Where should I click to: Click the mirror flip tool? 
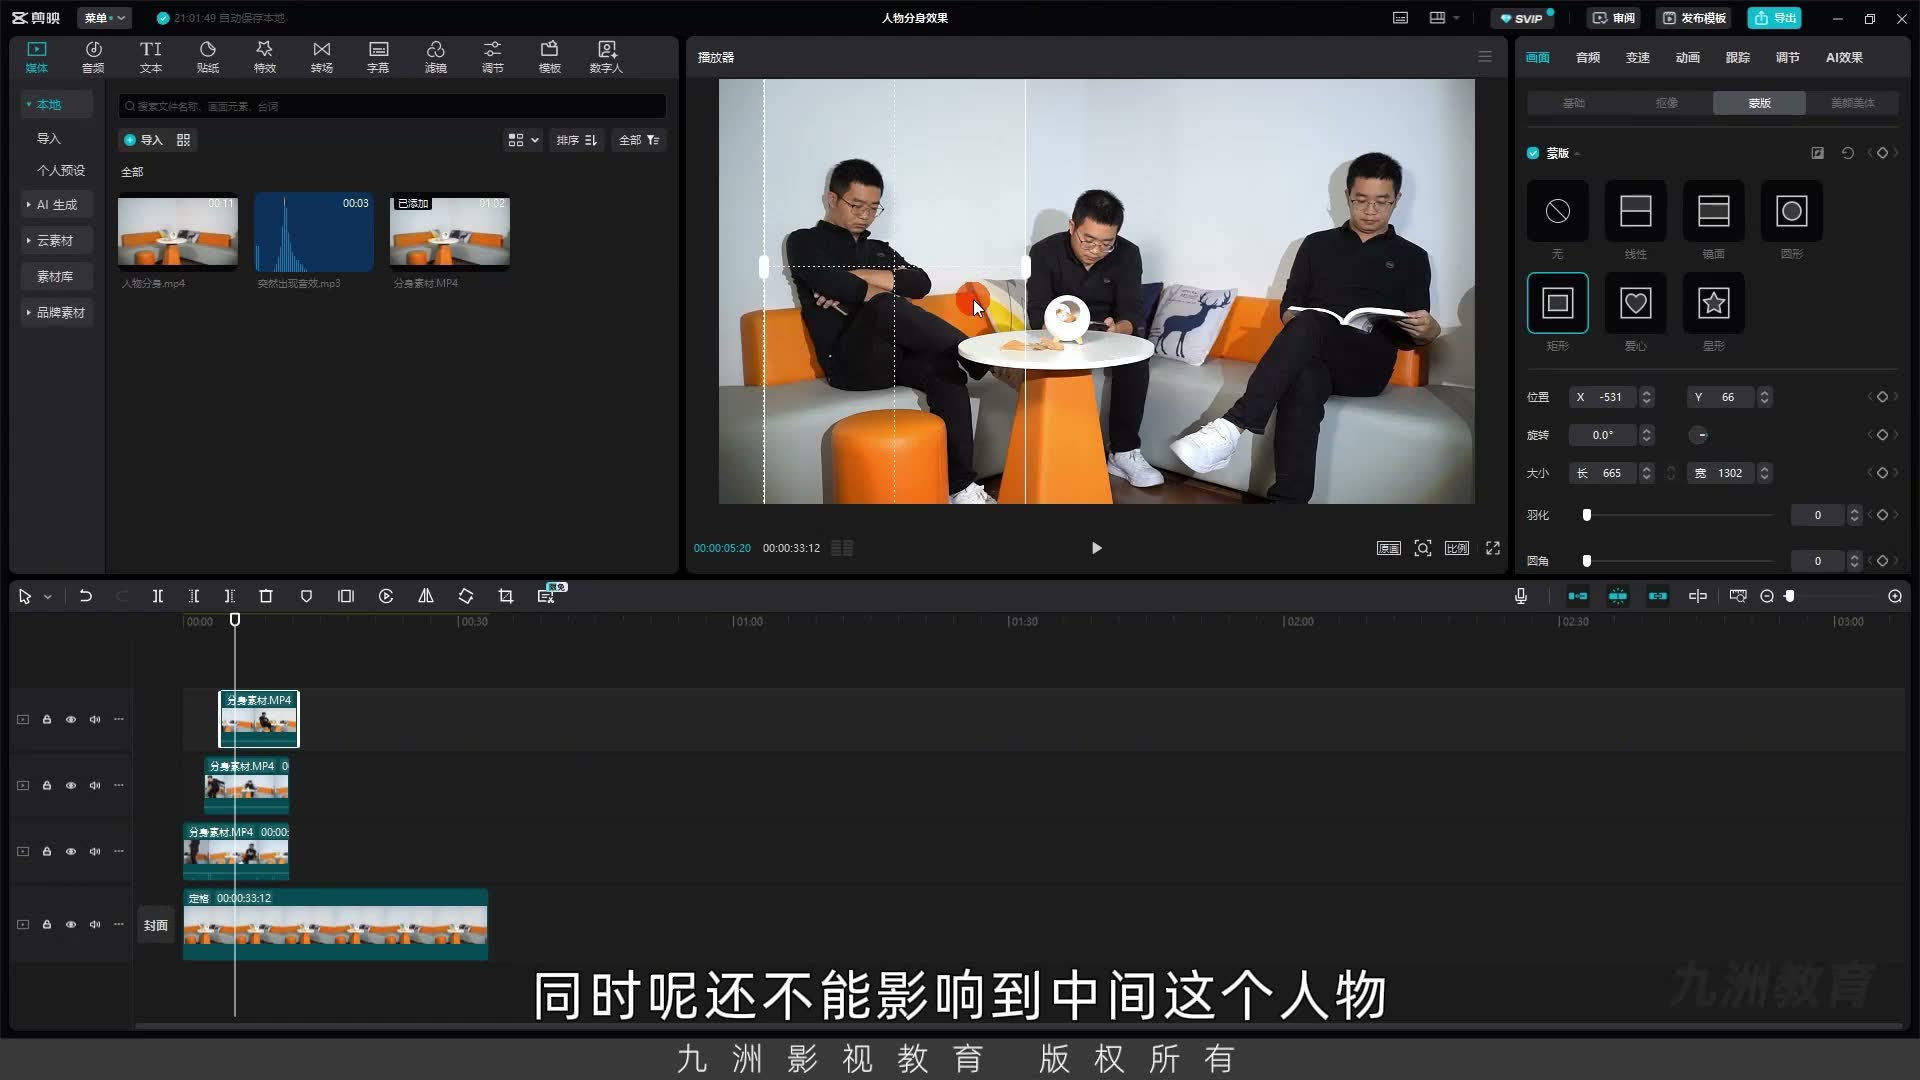[426, 596]
